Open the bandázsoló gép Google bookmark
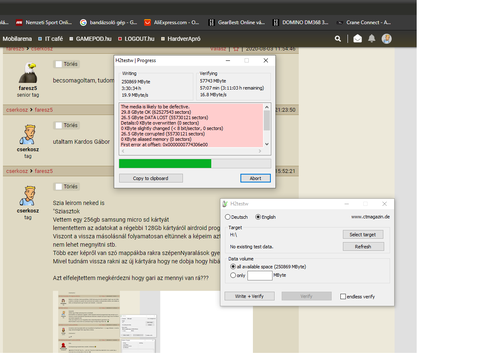Image resolution: width=480 pixels, height=360 pixels. 109,22
